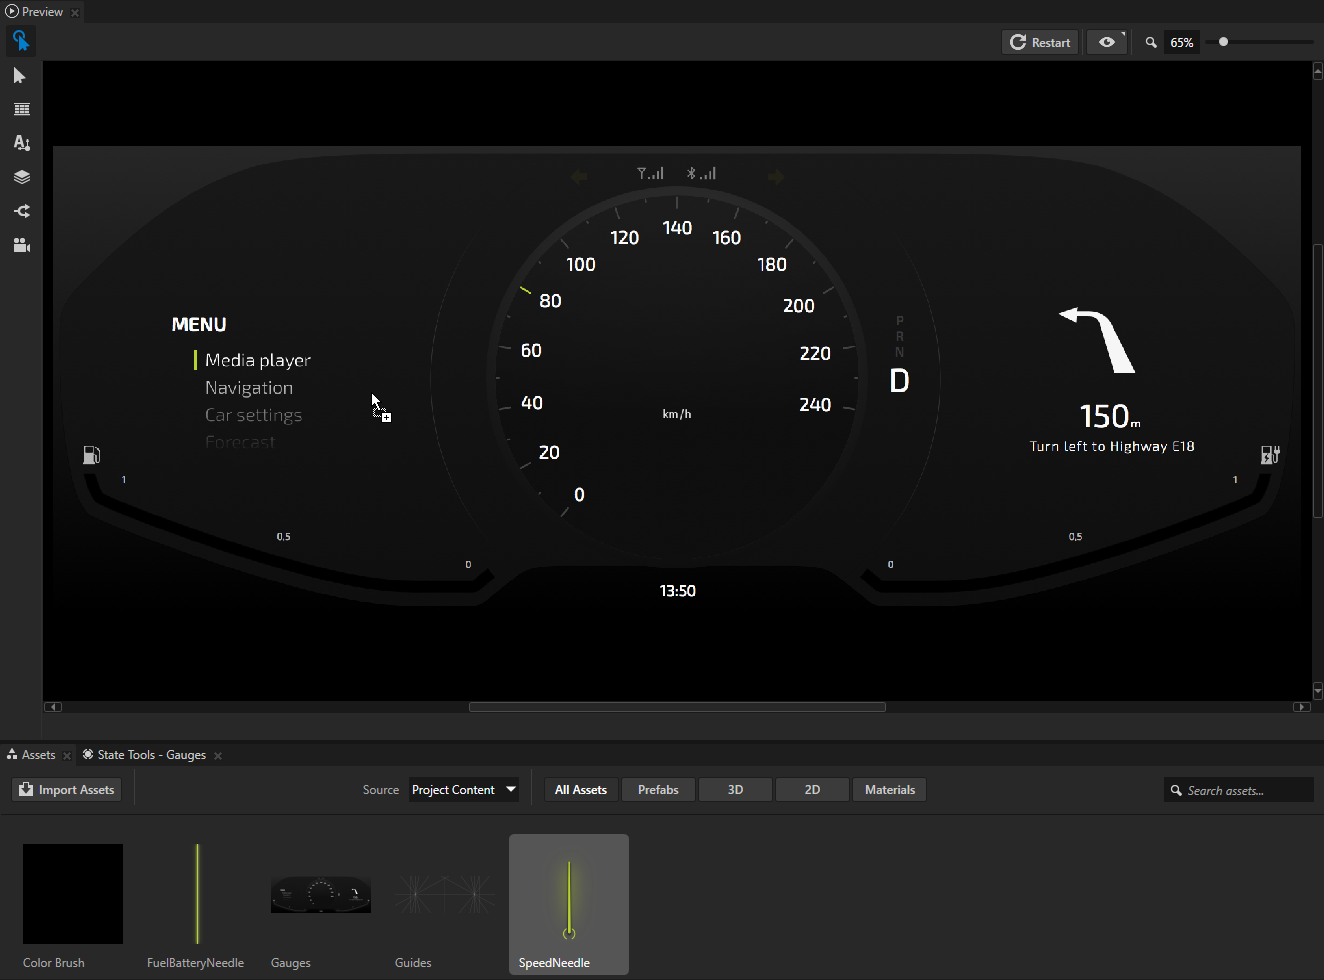Show only Materials in assets
1324x980 pixels.
point(889,790)
